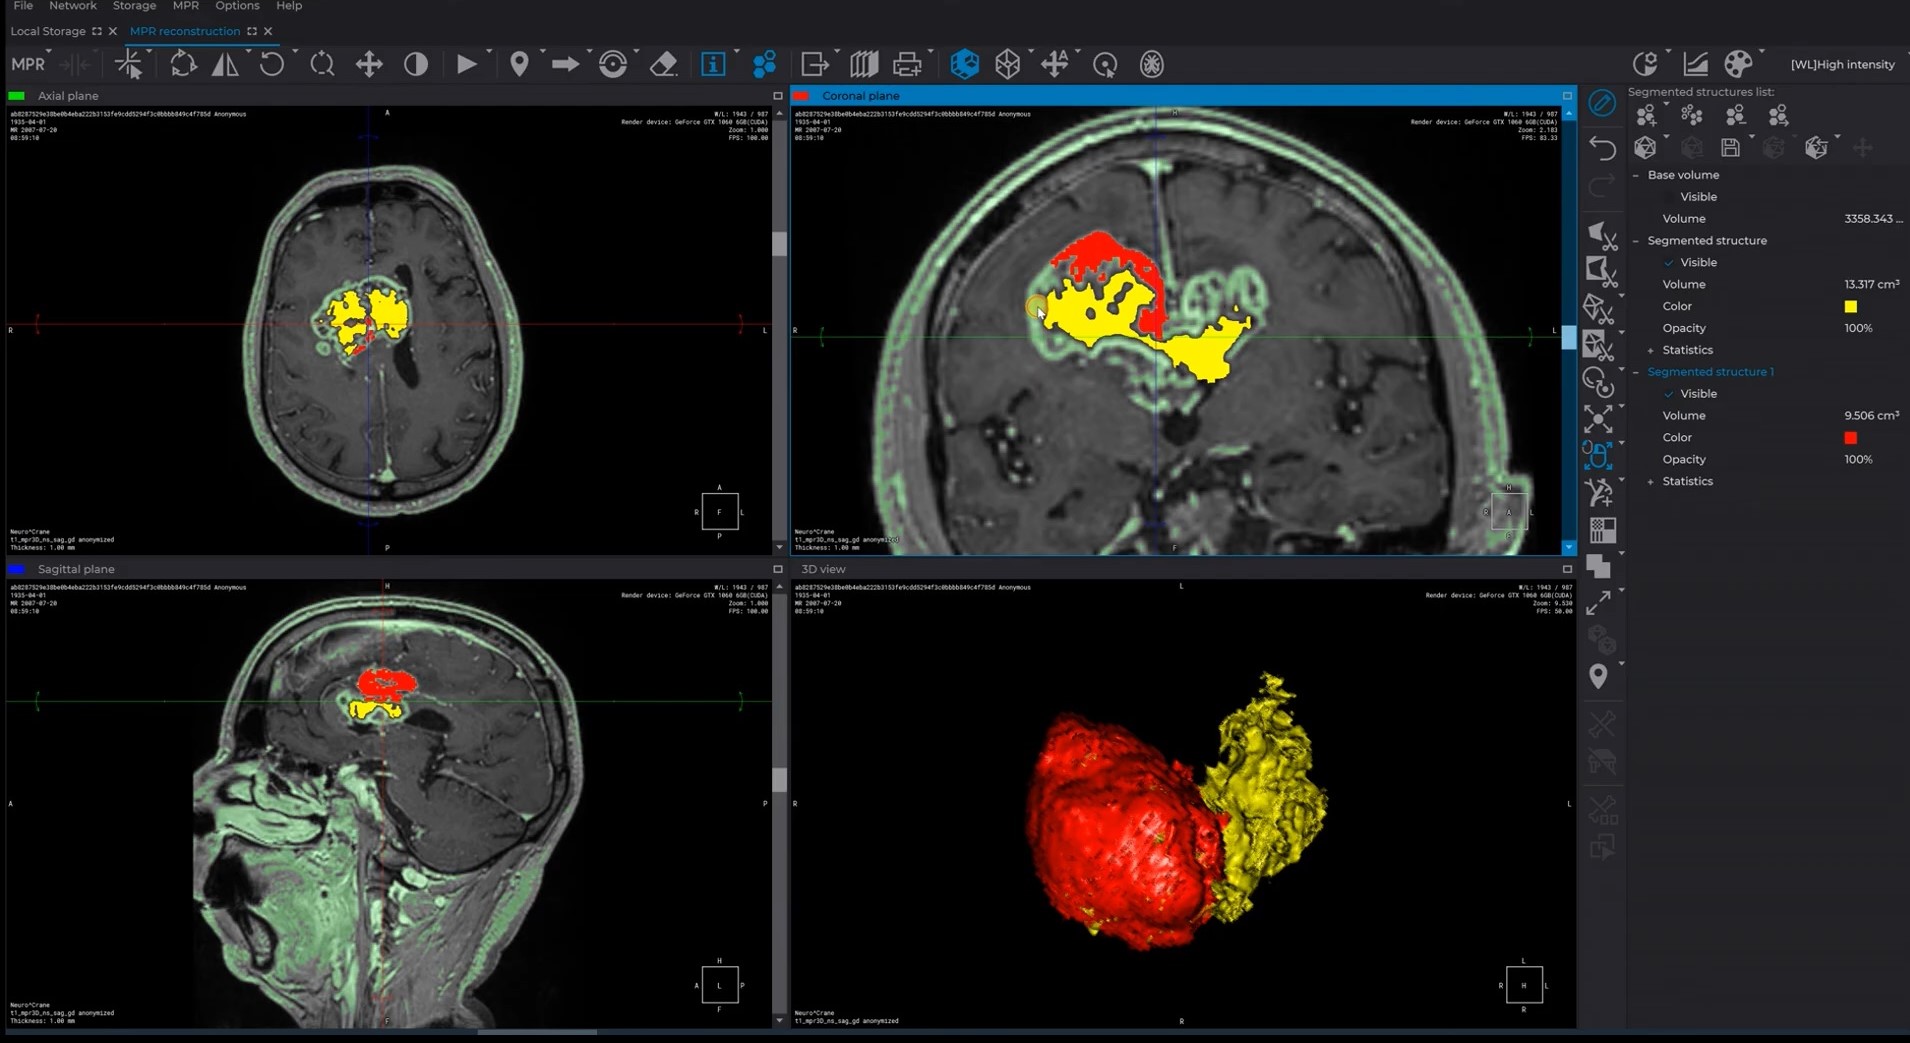Collapse the Base volume tree node
This screenshot has width=1910, height=1043.
(1637, 175)
